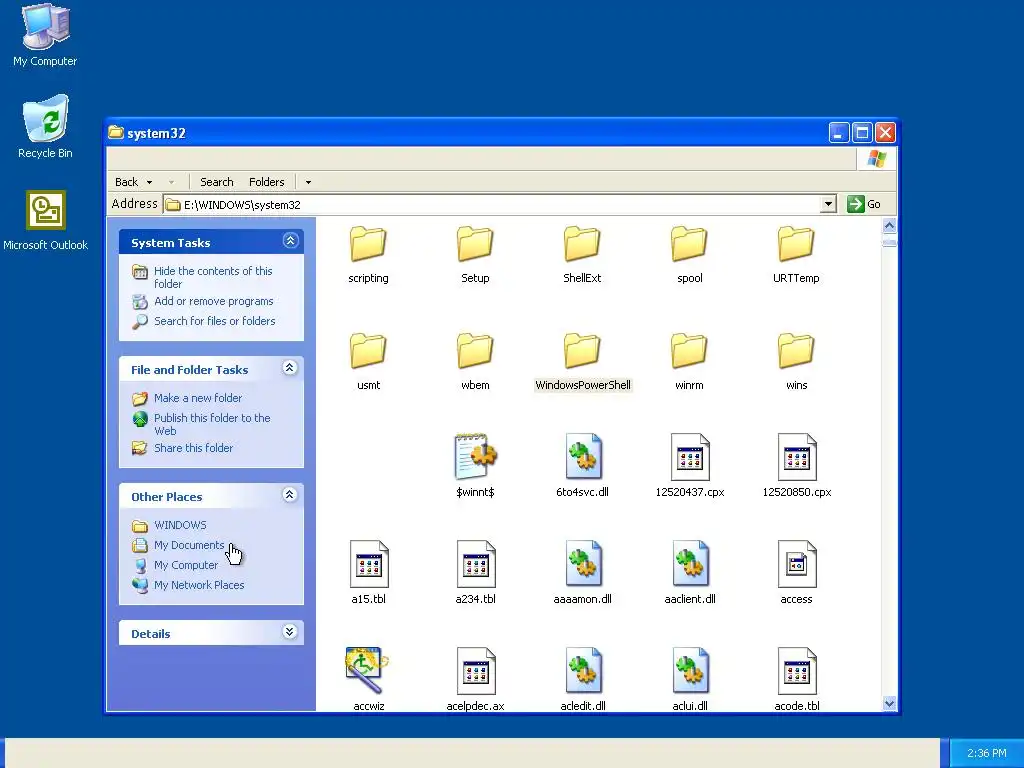
Task: Click Hide the contents of this folder
Action: pos(213,277)
